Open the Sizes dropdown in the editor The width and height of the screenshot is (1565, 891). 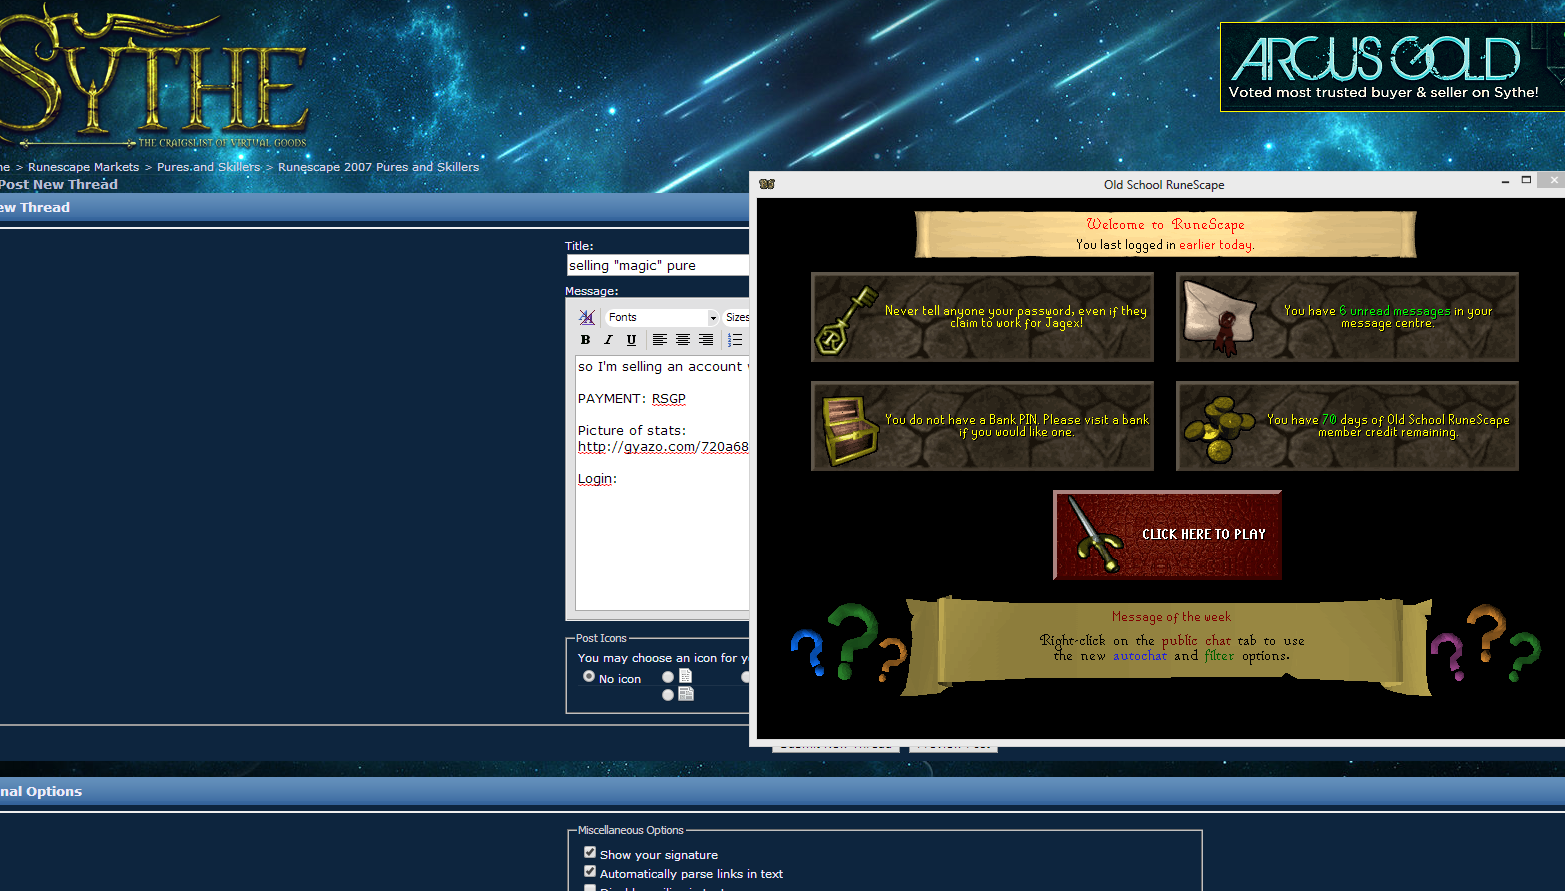[736, 317]
